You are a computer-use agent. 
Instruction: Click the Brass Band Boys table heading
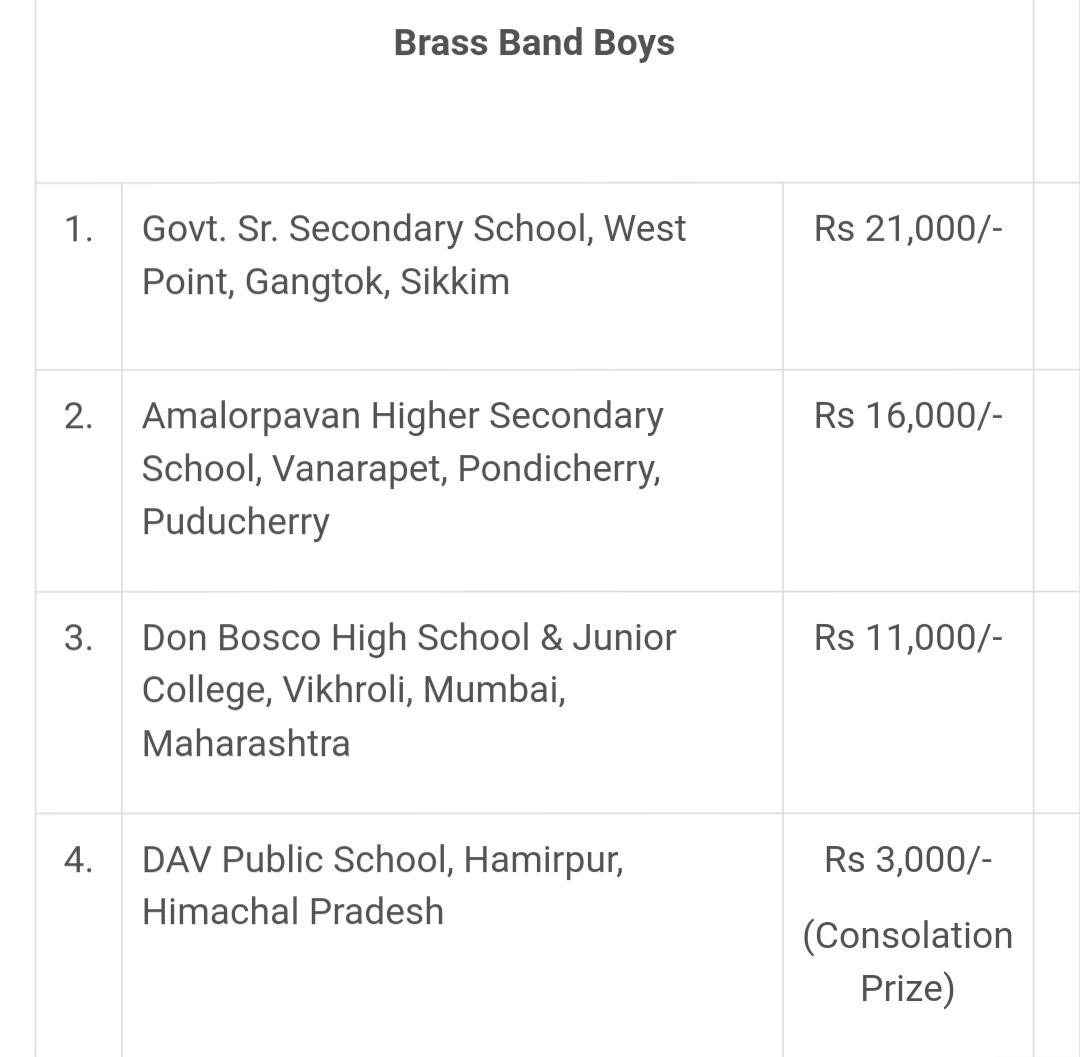pyautogui.click(x=534, y=43)
